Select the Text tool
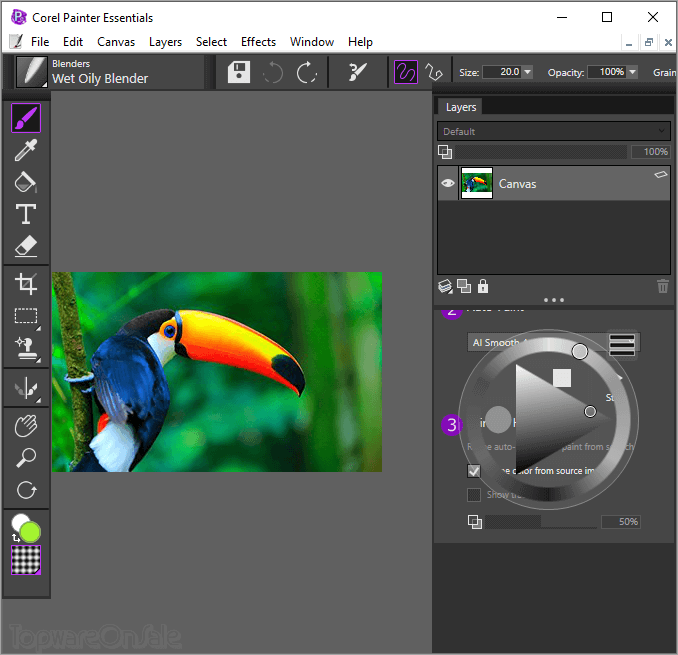Screen dimensions: 678x655 pyautogui.click(x=26, y=214)
